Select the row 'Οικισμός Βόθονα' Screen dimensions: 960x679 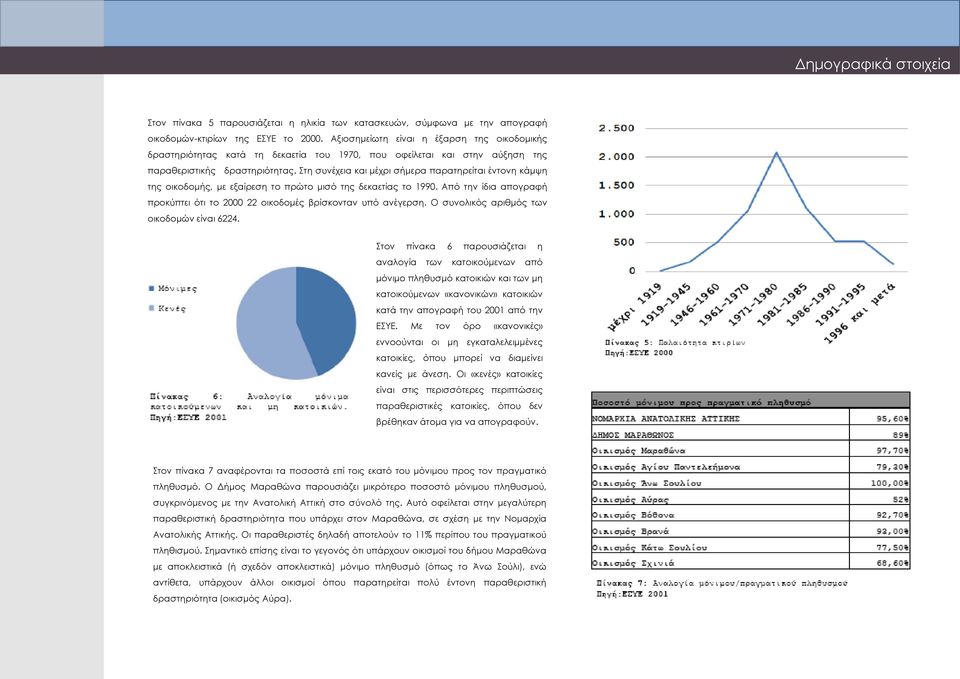pos(751,514)
